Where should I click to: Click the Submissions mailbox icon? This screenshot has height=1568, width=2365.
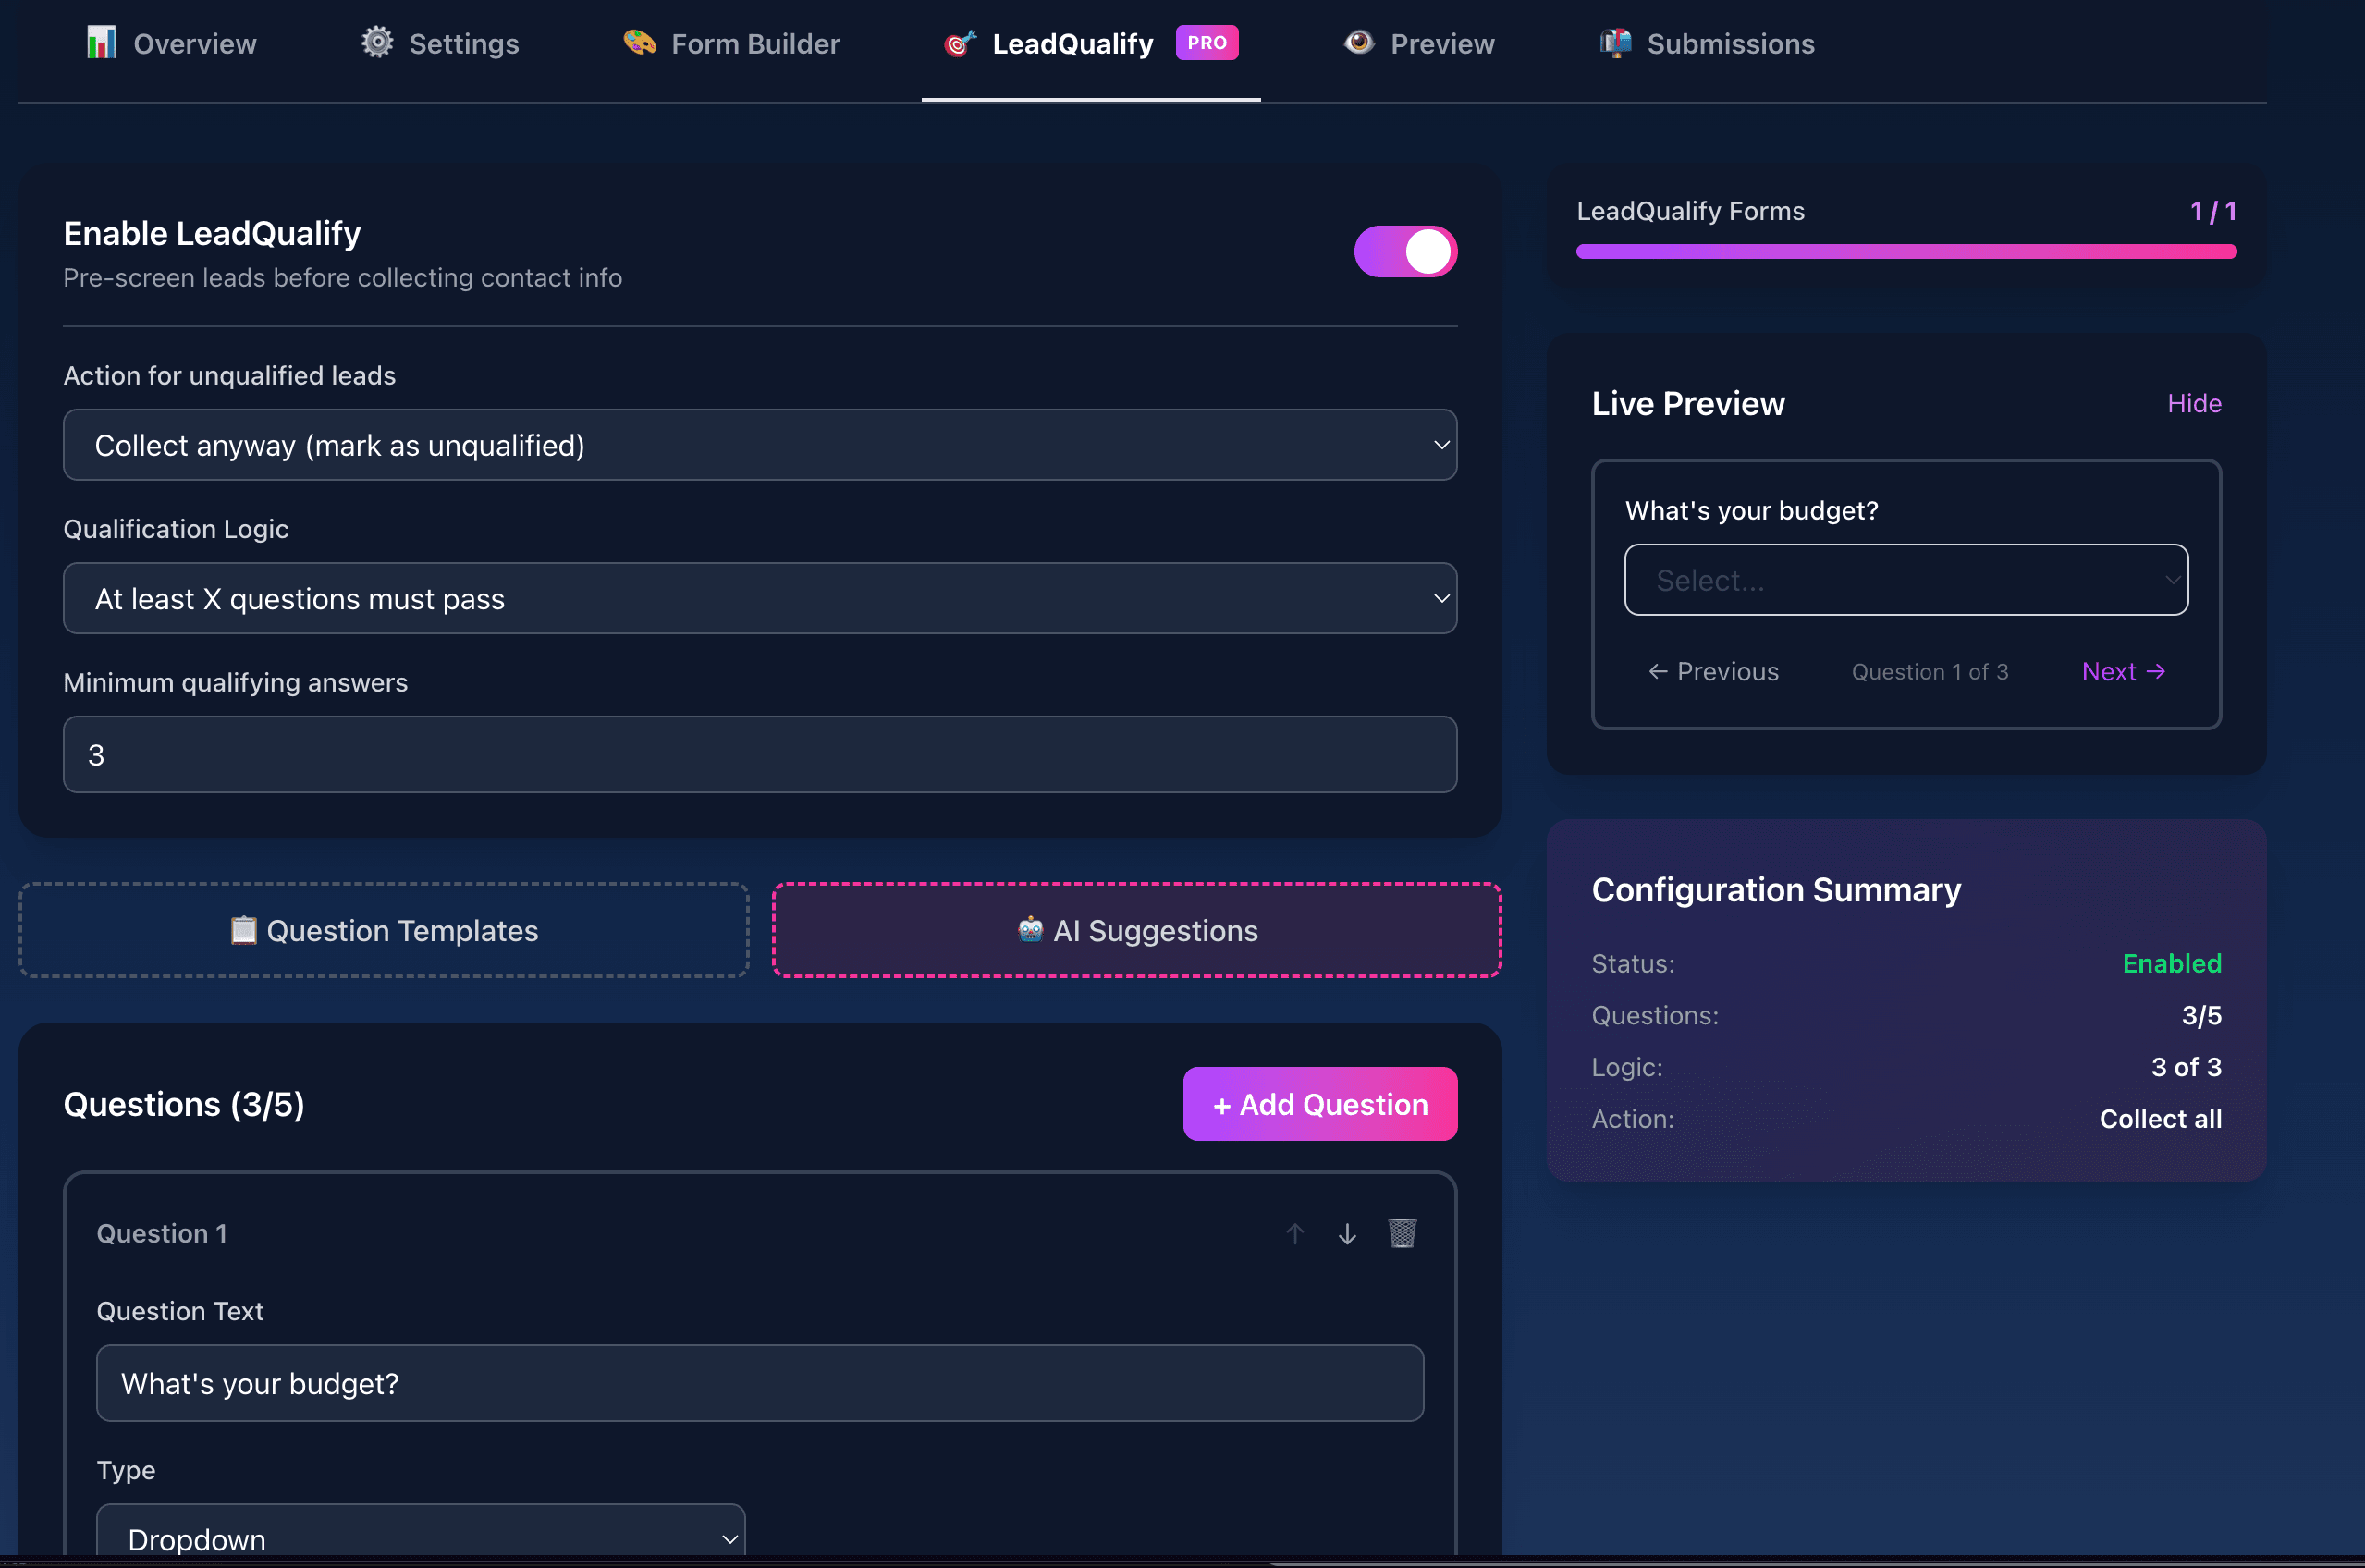1614,43
